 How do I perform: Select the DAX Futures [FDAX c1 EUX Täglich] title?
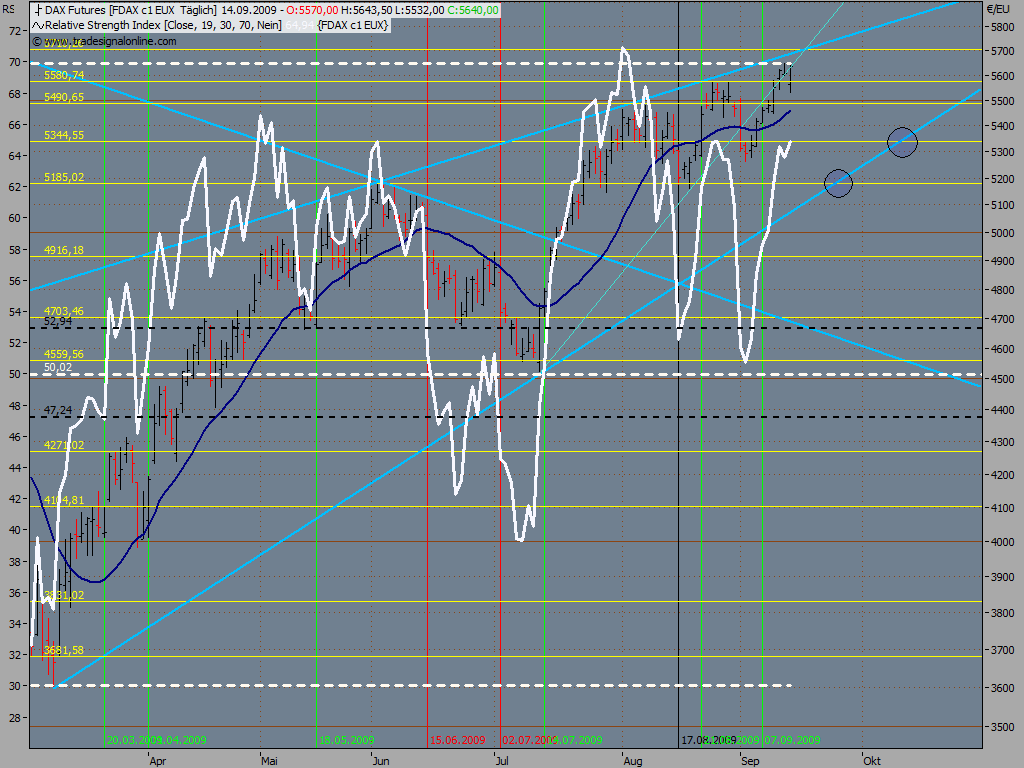[131, 10]
